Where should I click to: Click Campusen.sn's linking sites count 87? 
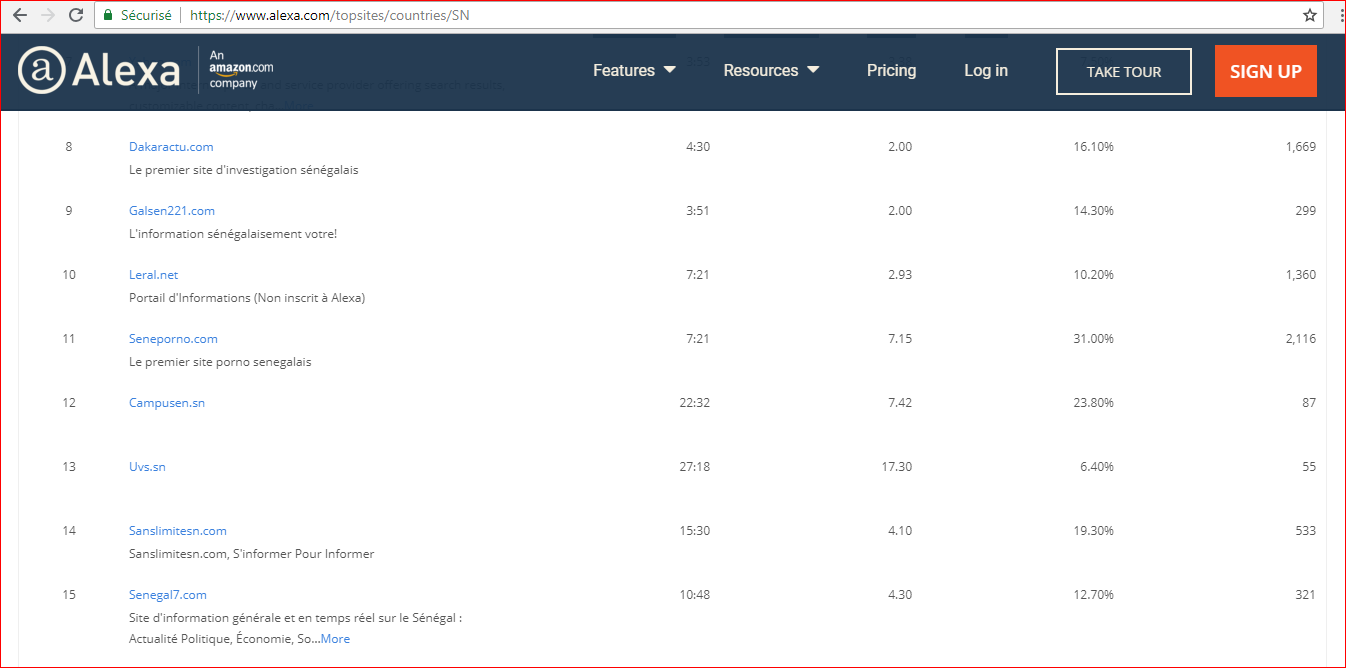[1309, 403]
